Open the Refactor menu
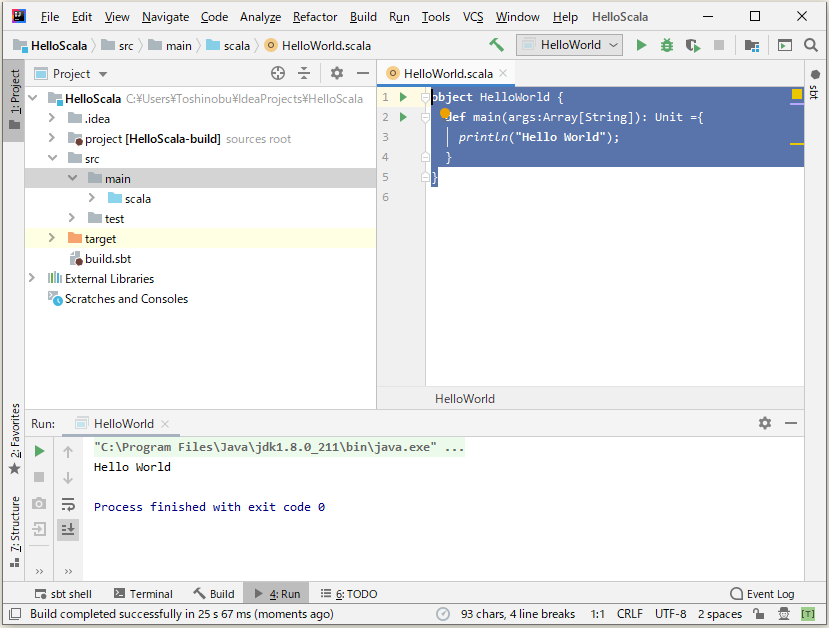829x628 pixels. pos(315,17)
